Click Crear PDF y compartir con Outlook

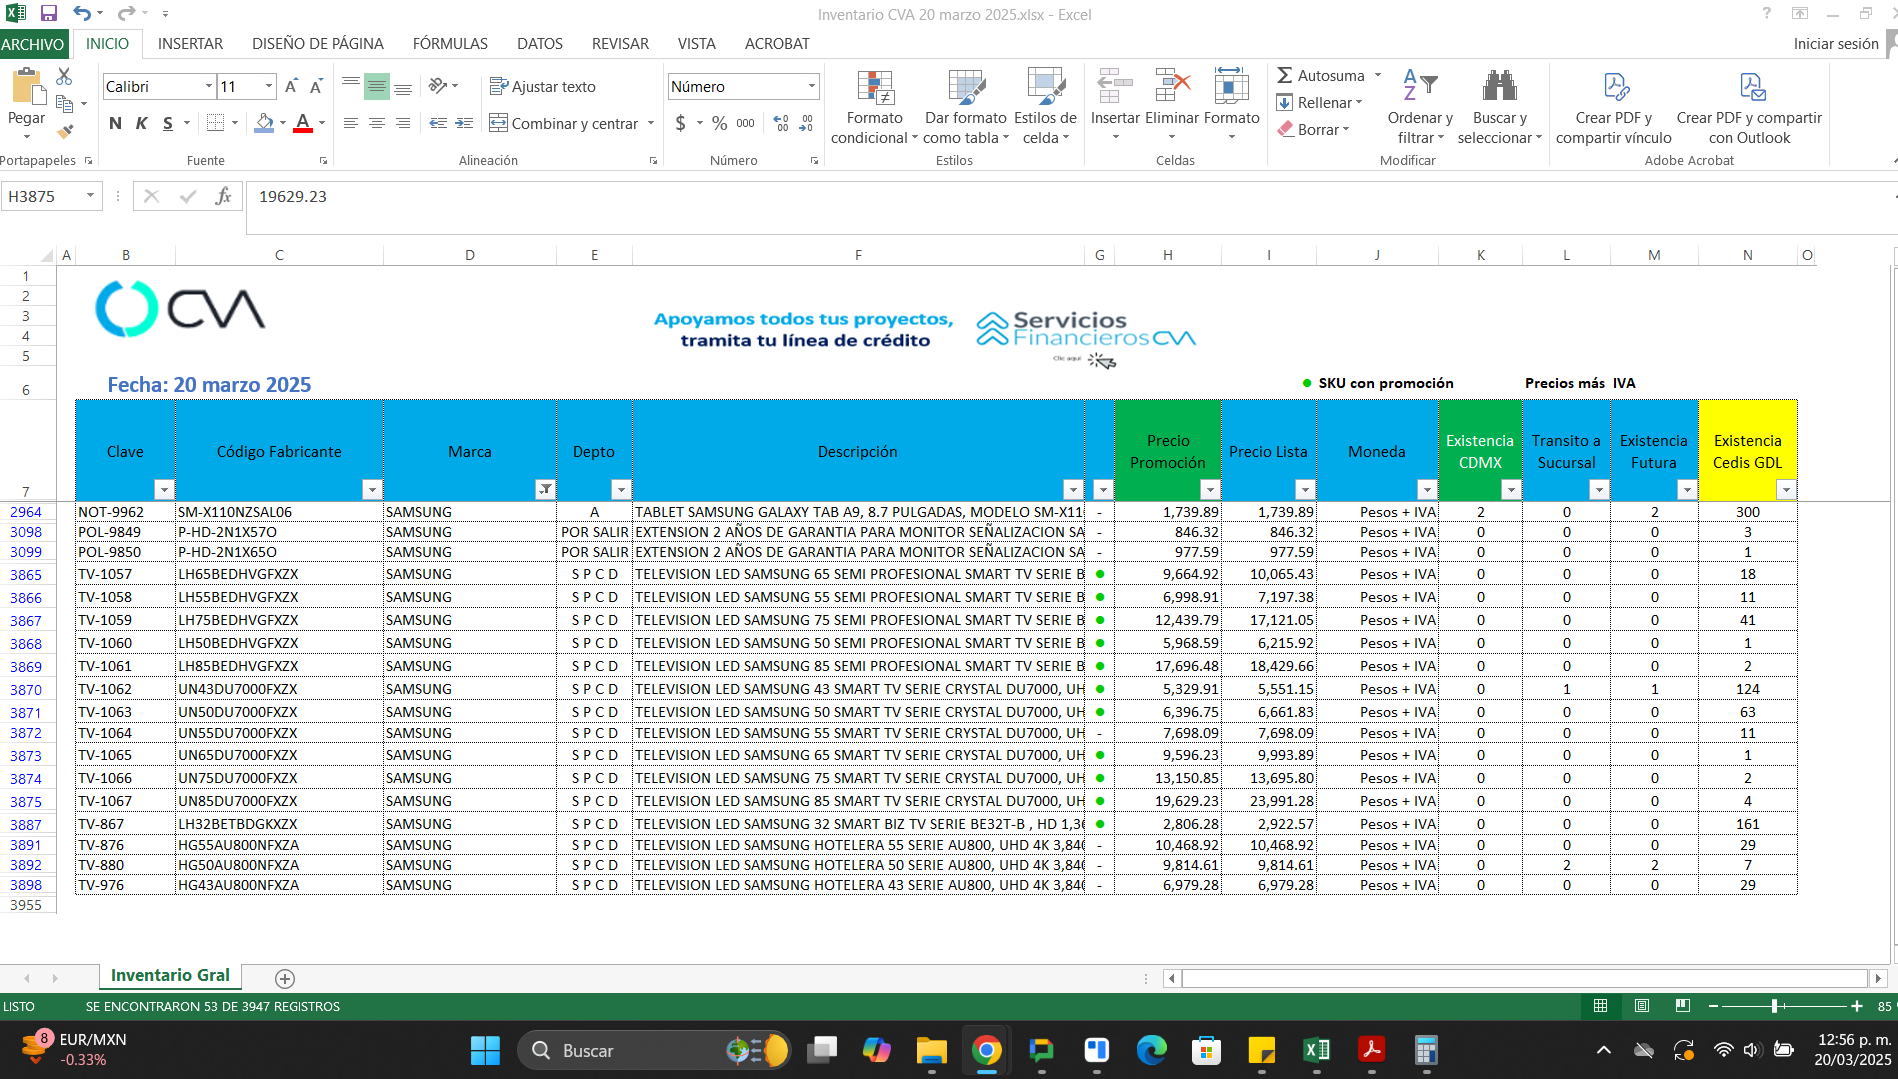pyautogui.click(x=1749, y=108)
